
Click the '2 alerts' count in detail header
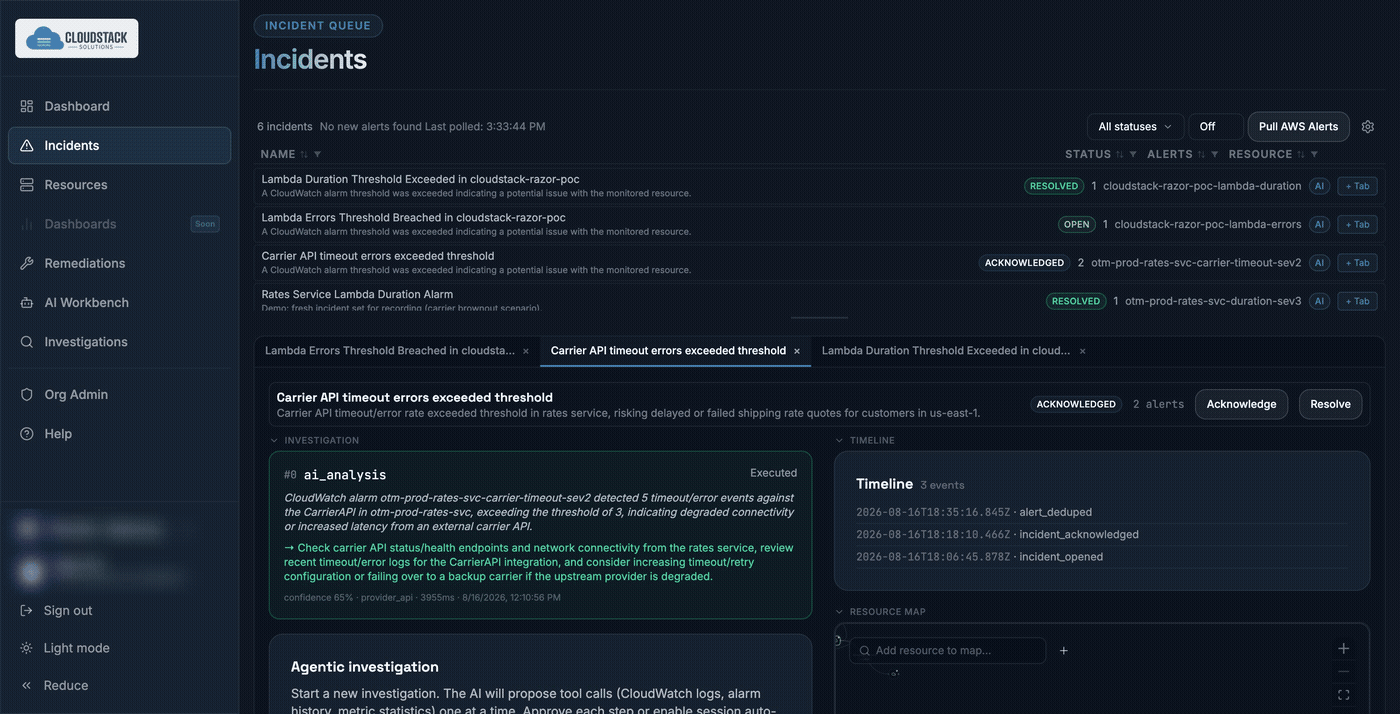(1158, 404)
